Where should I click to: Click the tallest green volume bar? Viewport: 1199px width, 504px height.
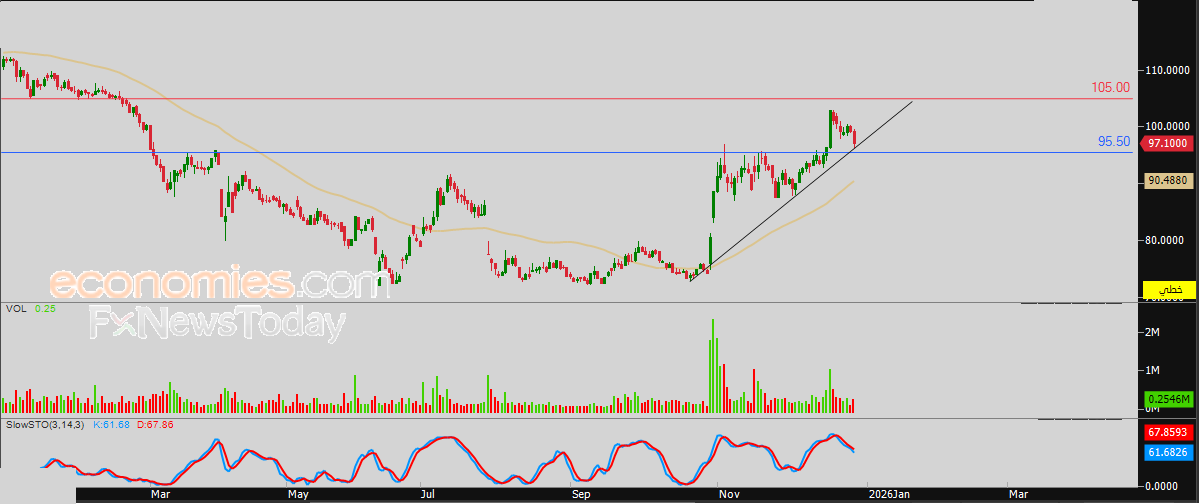[713, 366]
